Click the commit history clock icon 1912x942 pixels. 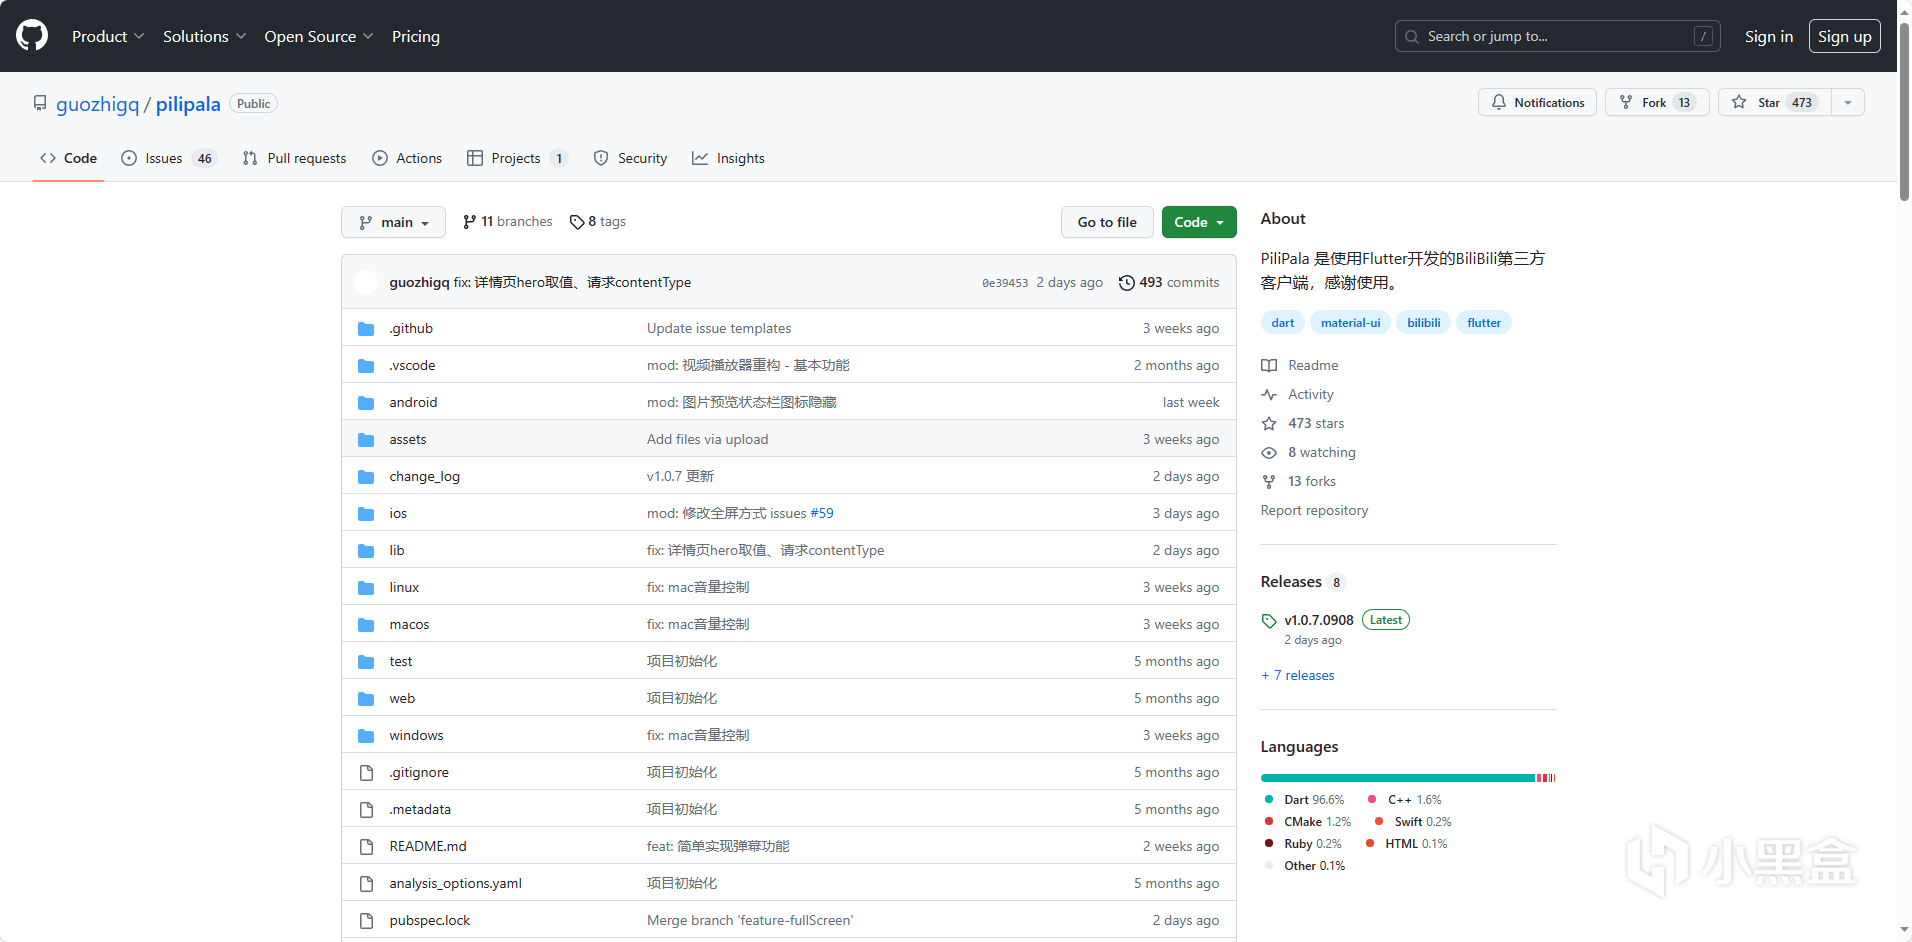[x=1126, y=283]
